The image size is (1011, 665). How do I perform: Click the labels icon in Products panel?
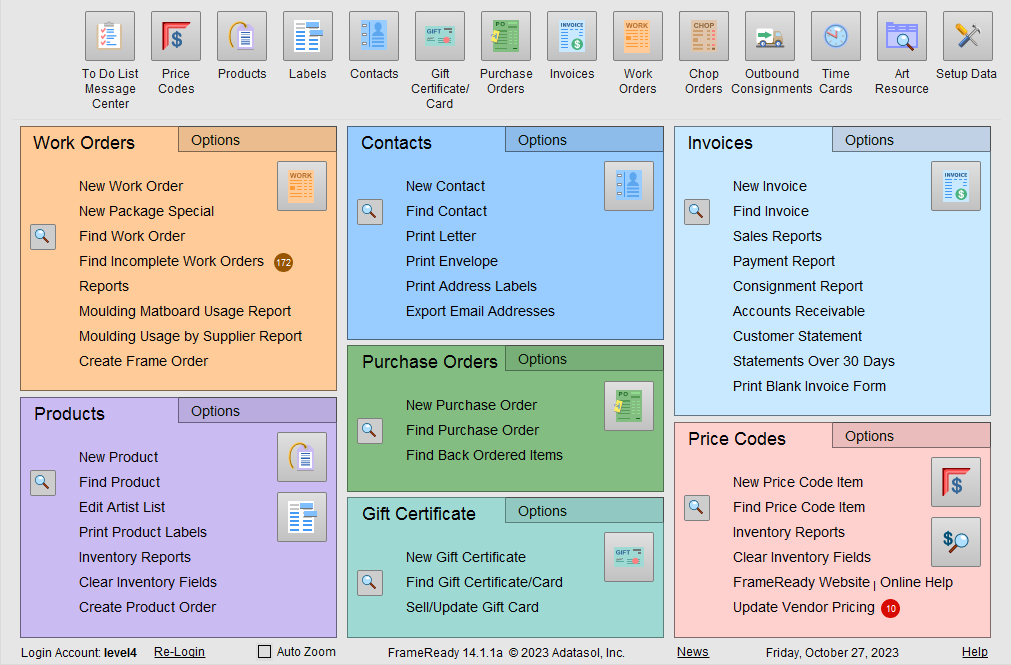point(301,517)
